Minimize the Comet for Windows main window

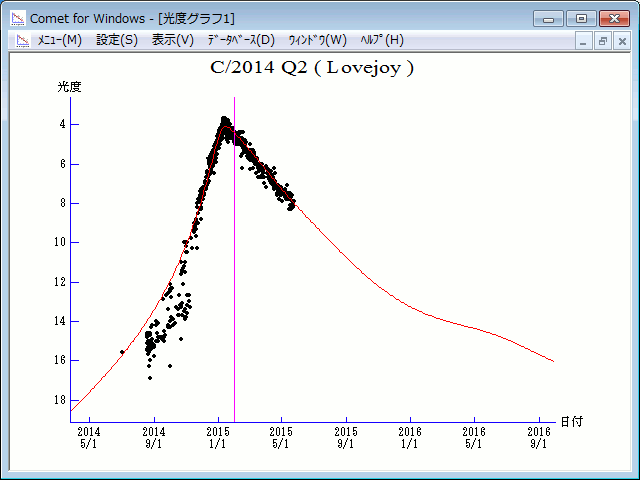[548, 19]
